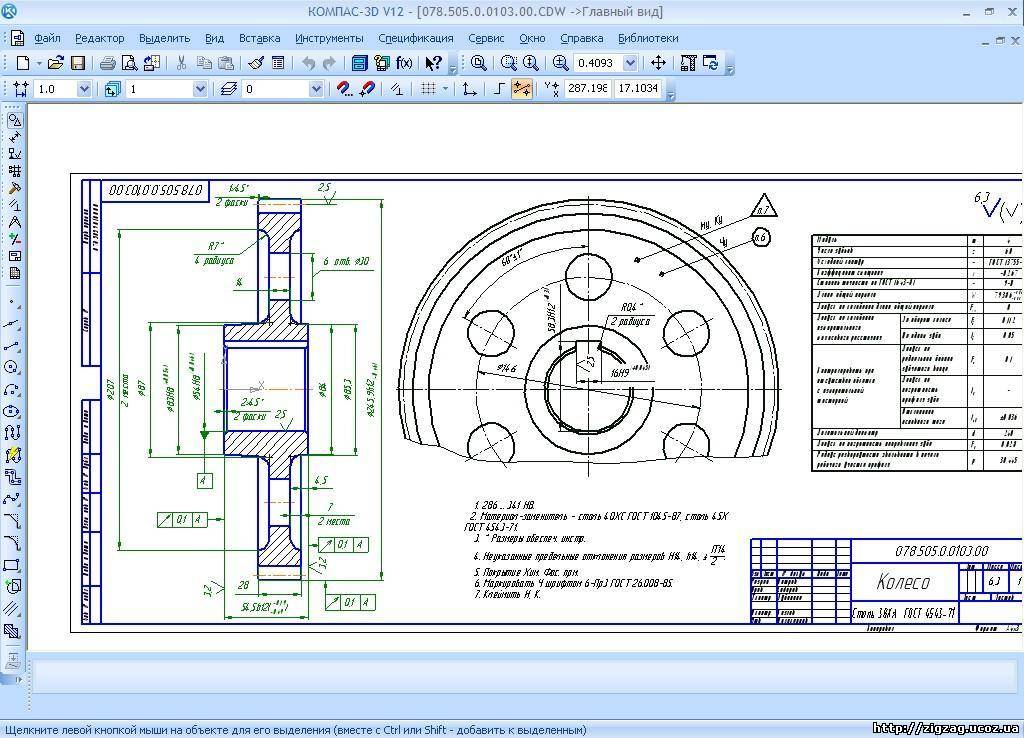Toggle snaps off with the magnet star icon
The image size is (1024, 738).
(367, 88)
